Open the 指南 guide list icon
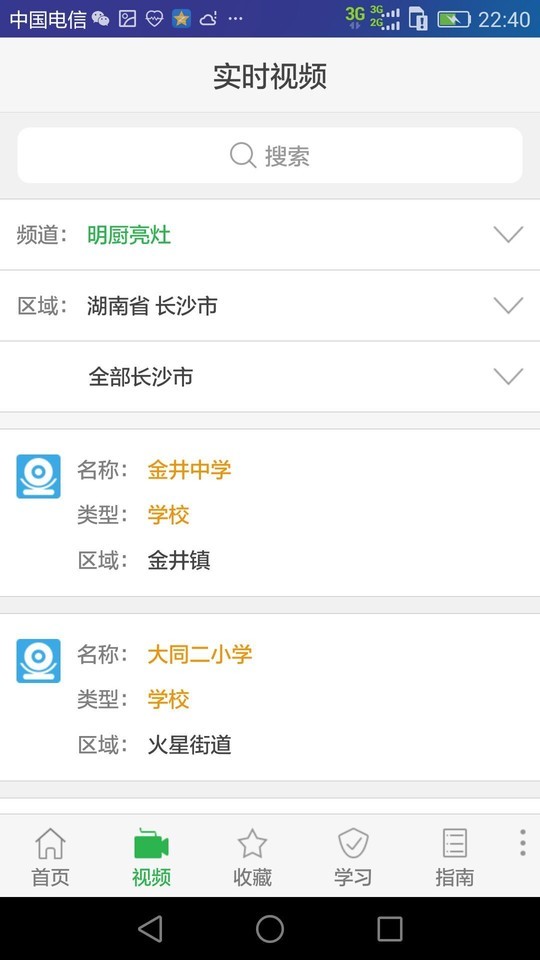This screenshot has height=960, width=540. (454, 844)
